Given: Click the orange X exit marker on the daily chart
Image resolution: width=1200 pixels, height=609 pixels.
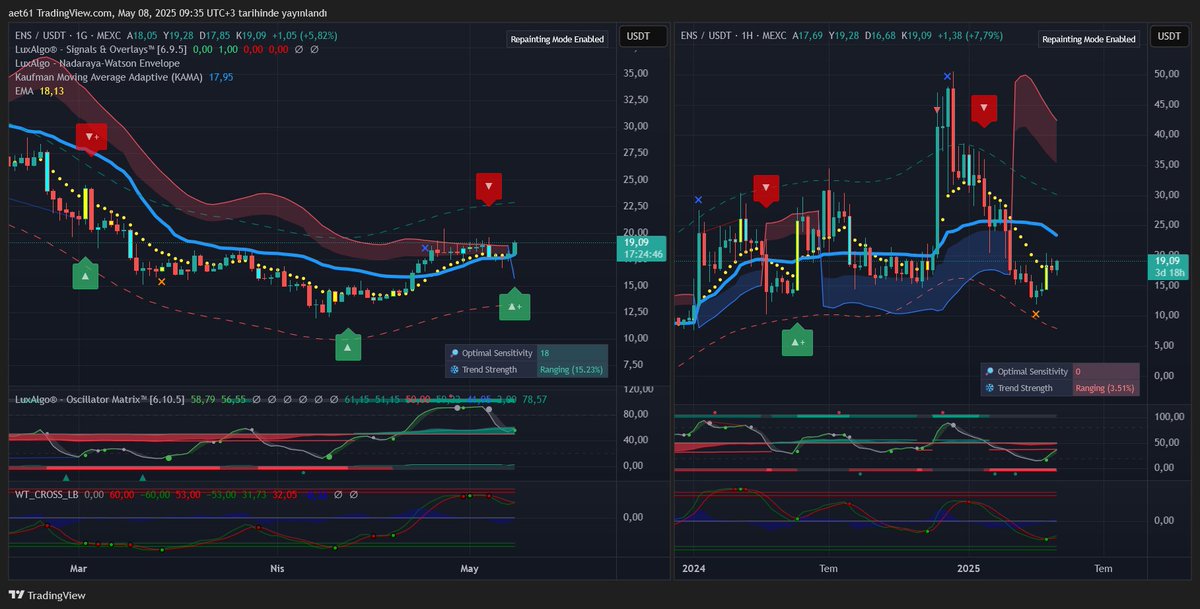Looking at the screenshot, I should pos(162,281).
